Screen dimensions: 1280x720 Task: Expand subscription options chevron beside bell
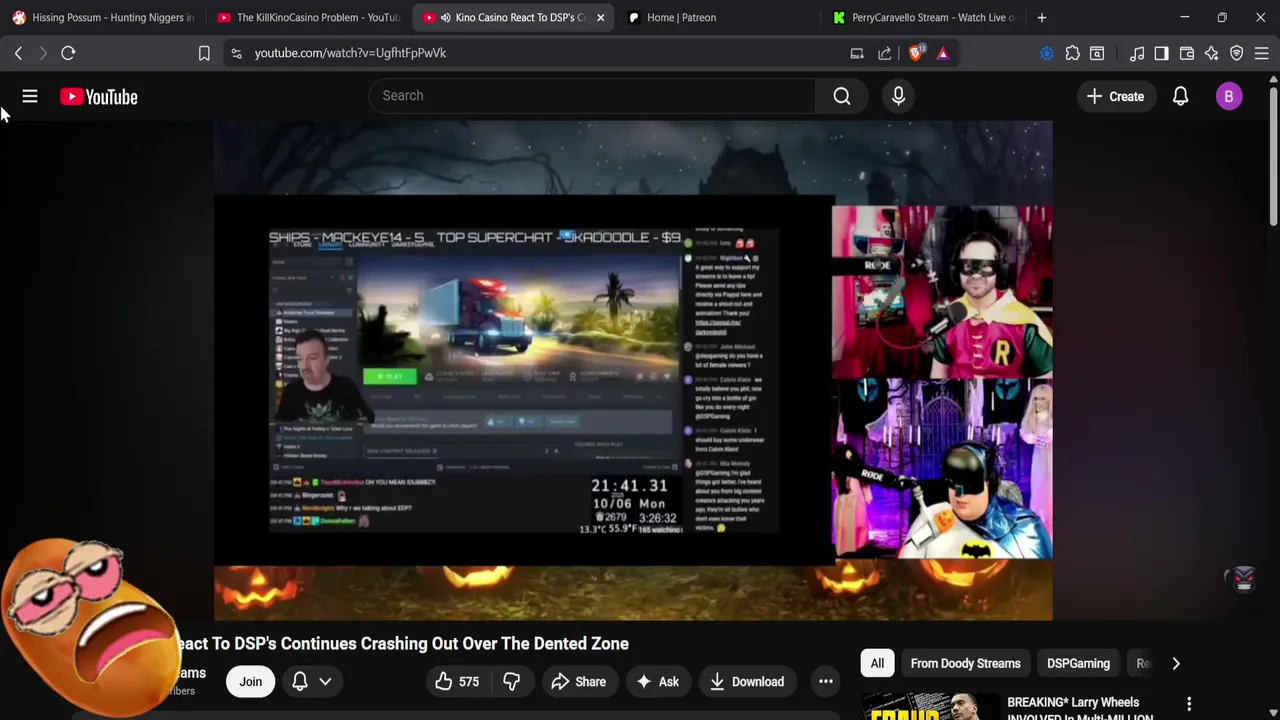[325, 682]
